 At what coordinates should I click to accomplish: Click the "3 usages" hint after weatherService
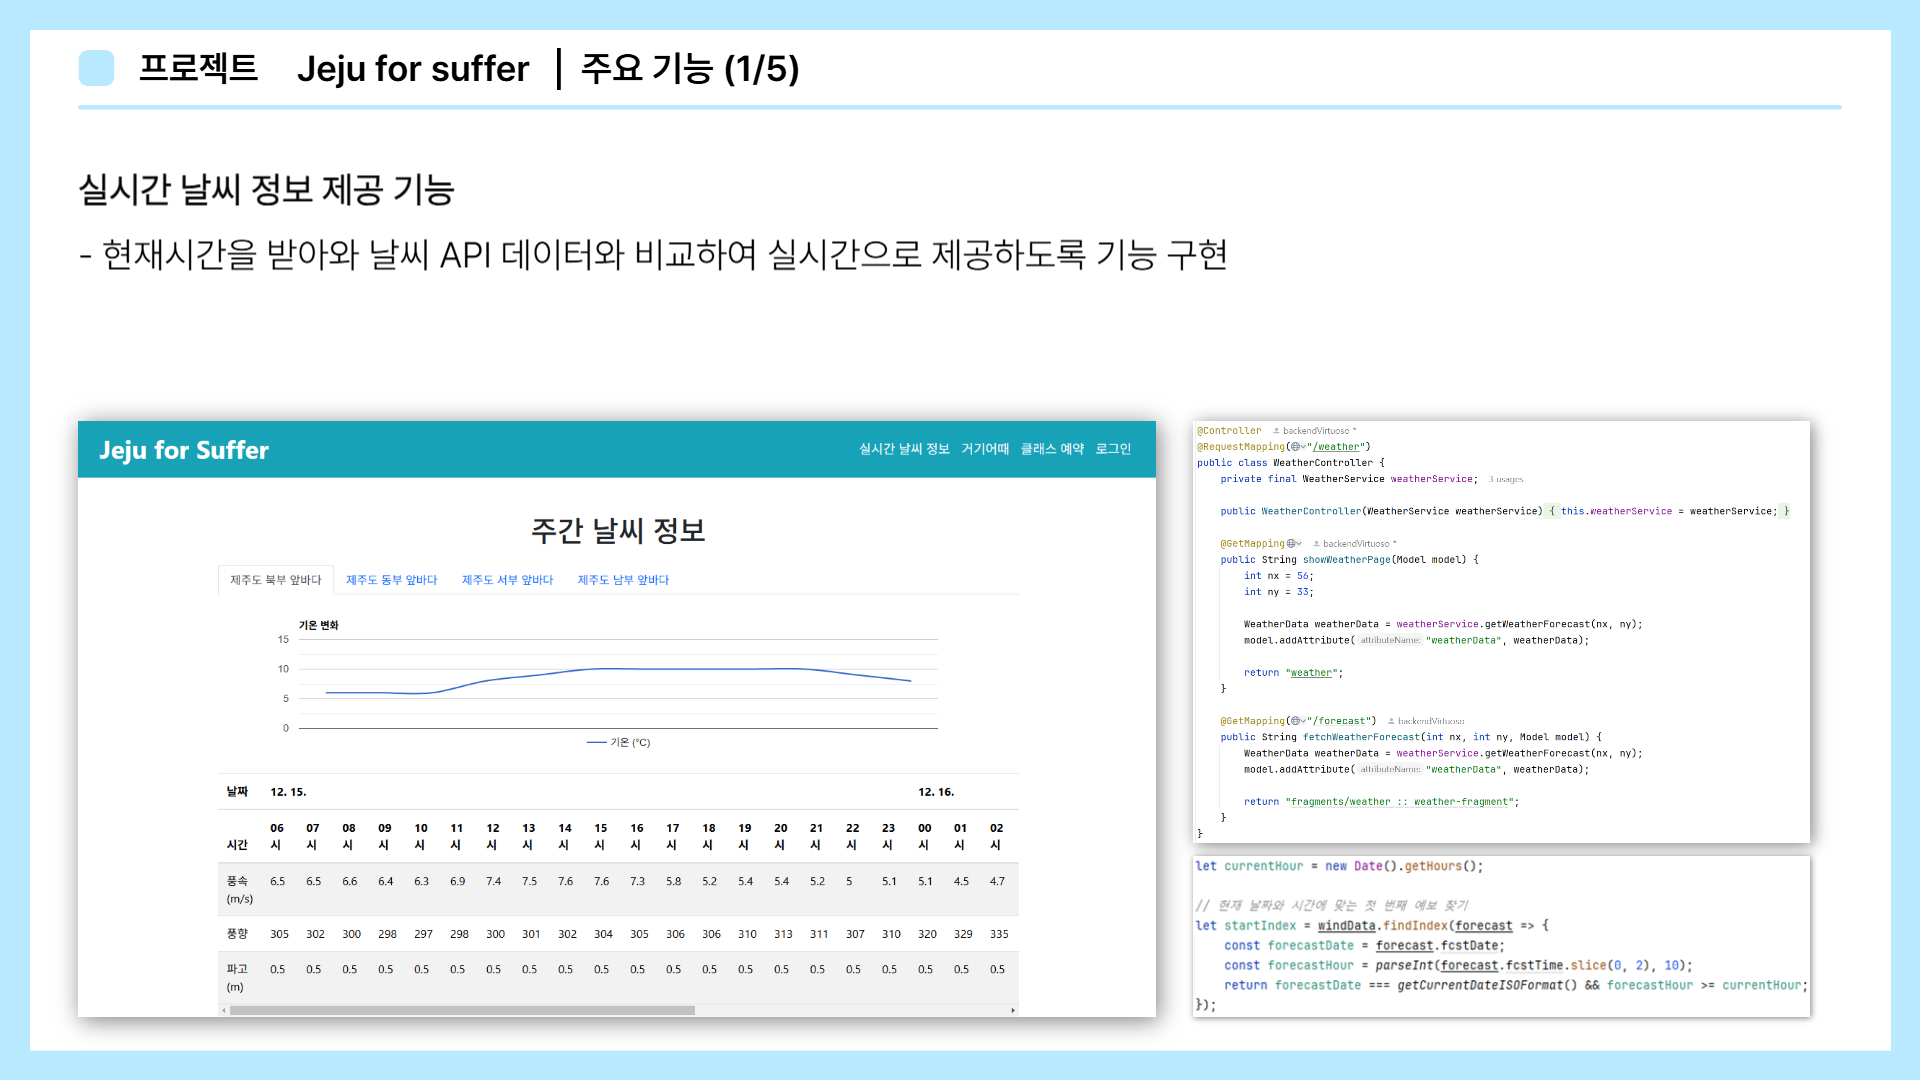pyautogui.click(x=1505, y=479)
